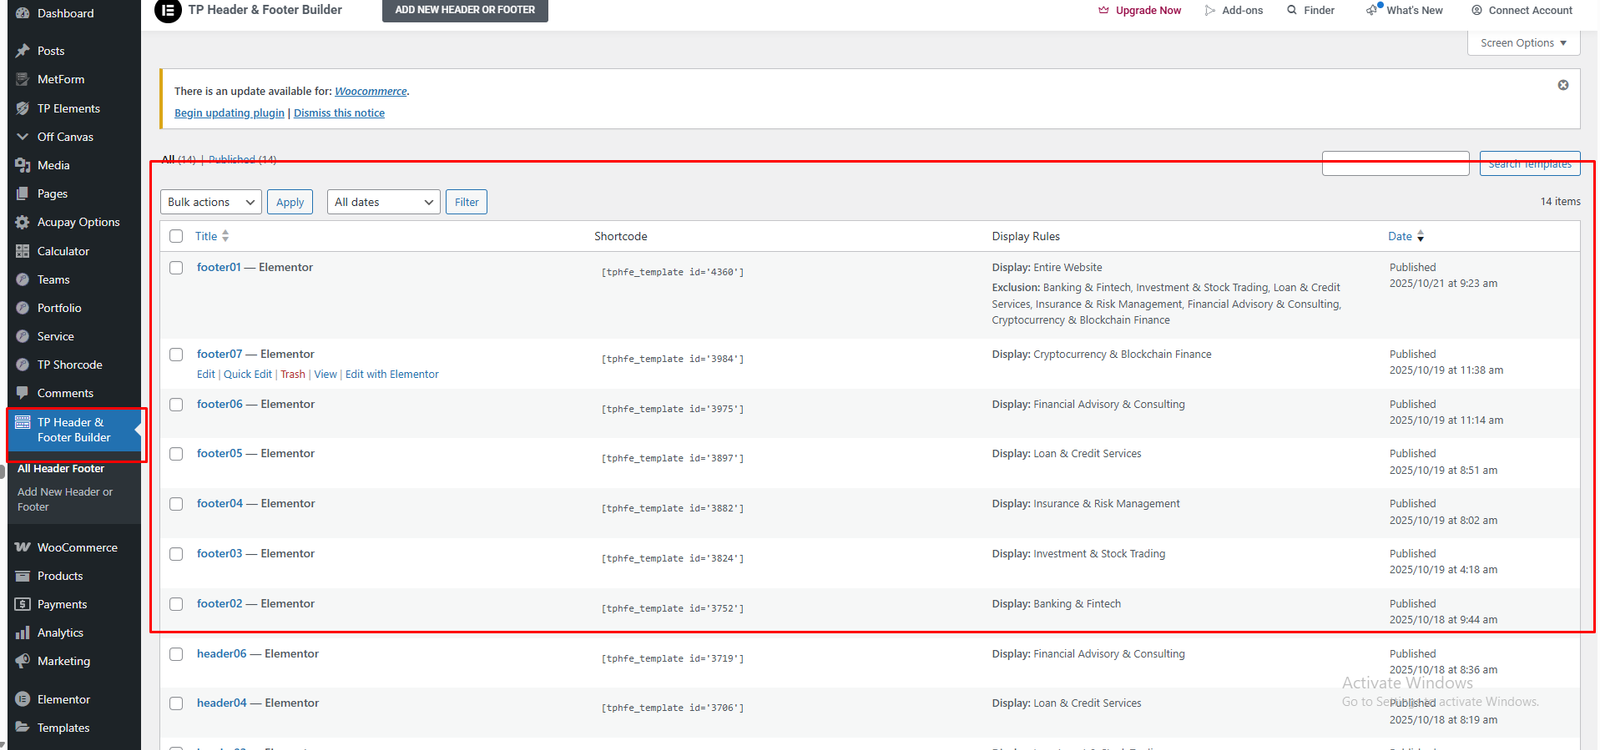Image resolution: width=1600 pixels, height=750 pixels.
Task: Click the WooCommerce icon in sidebar
Action: [x=23, y=548]
